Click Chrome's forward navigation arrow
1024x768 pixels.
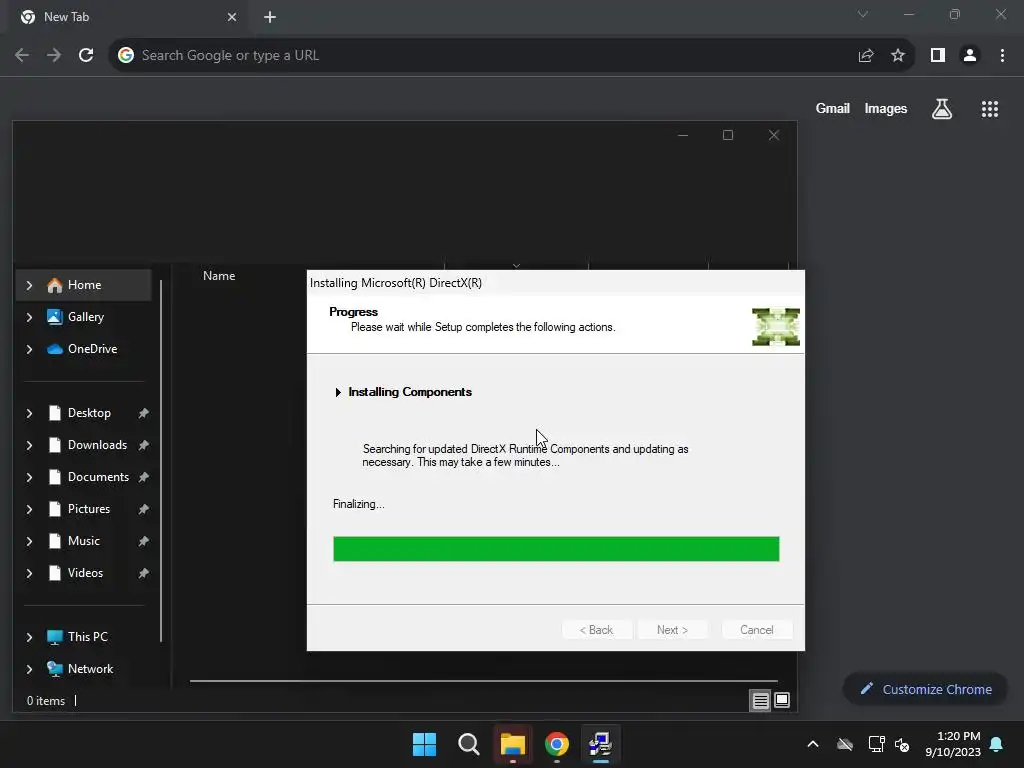pyautogui.click(x=54, y=55)
